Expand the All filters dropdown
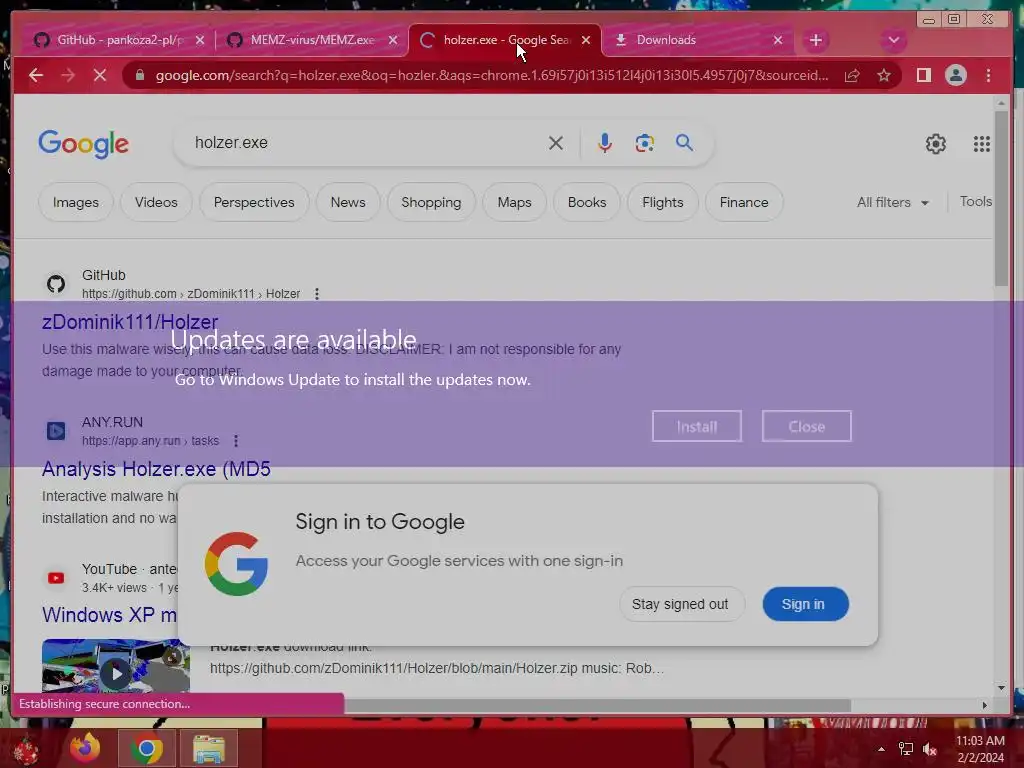 pos(893,202)
